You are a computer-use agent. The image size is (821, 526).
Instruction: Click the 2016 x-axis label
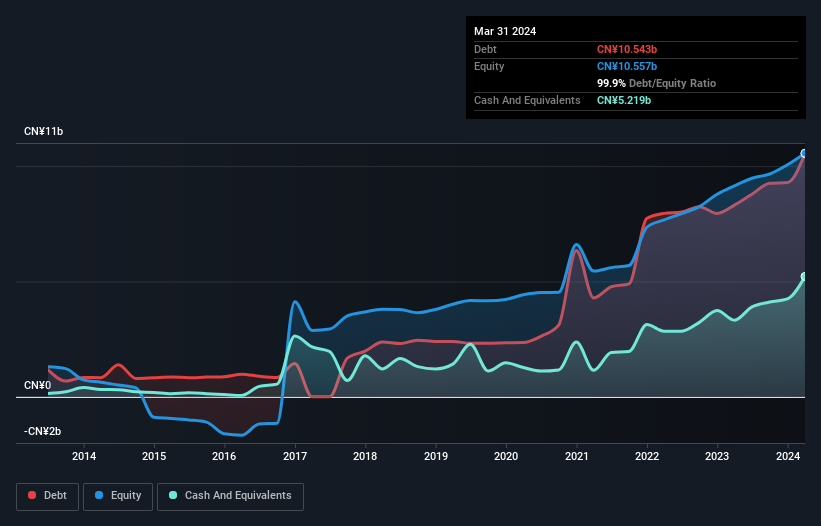pyautogui.click(x=224, y=456)
